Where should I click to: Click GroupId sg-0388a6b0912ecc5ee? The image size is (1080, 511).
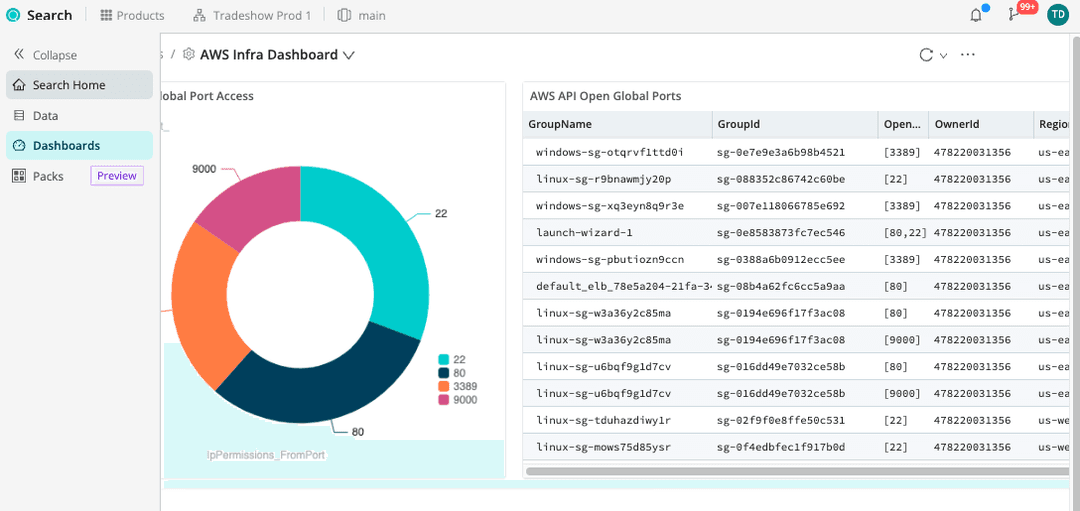click(781, 260)
